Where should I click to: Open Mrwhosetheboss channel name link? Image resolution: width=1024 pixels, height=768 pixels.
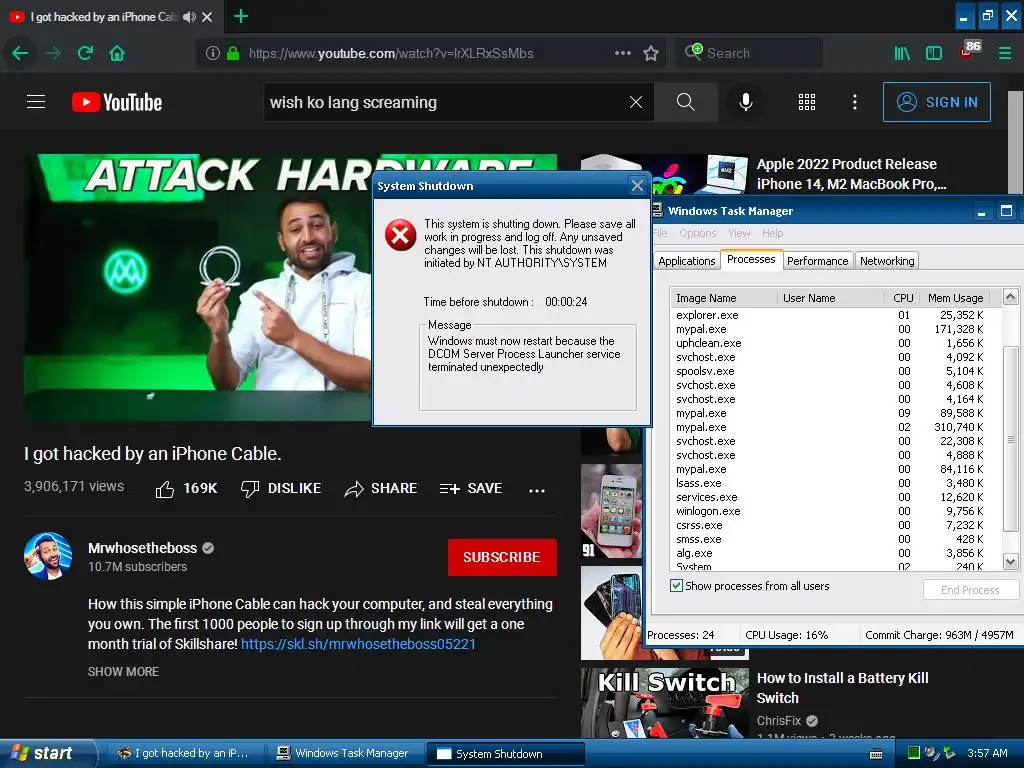coord(142,548)
